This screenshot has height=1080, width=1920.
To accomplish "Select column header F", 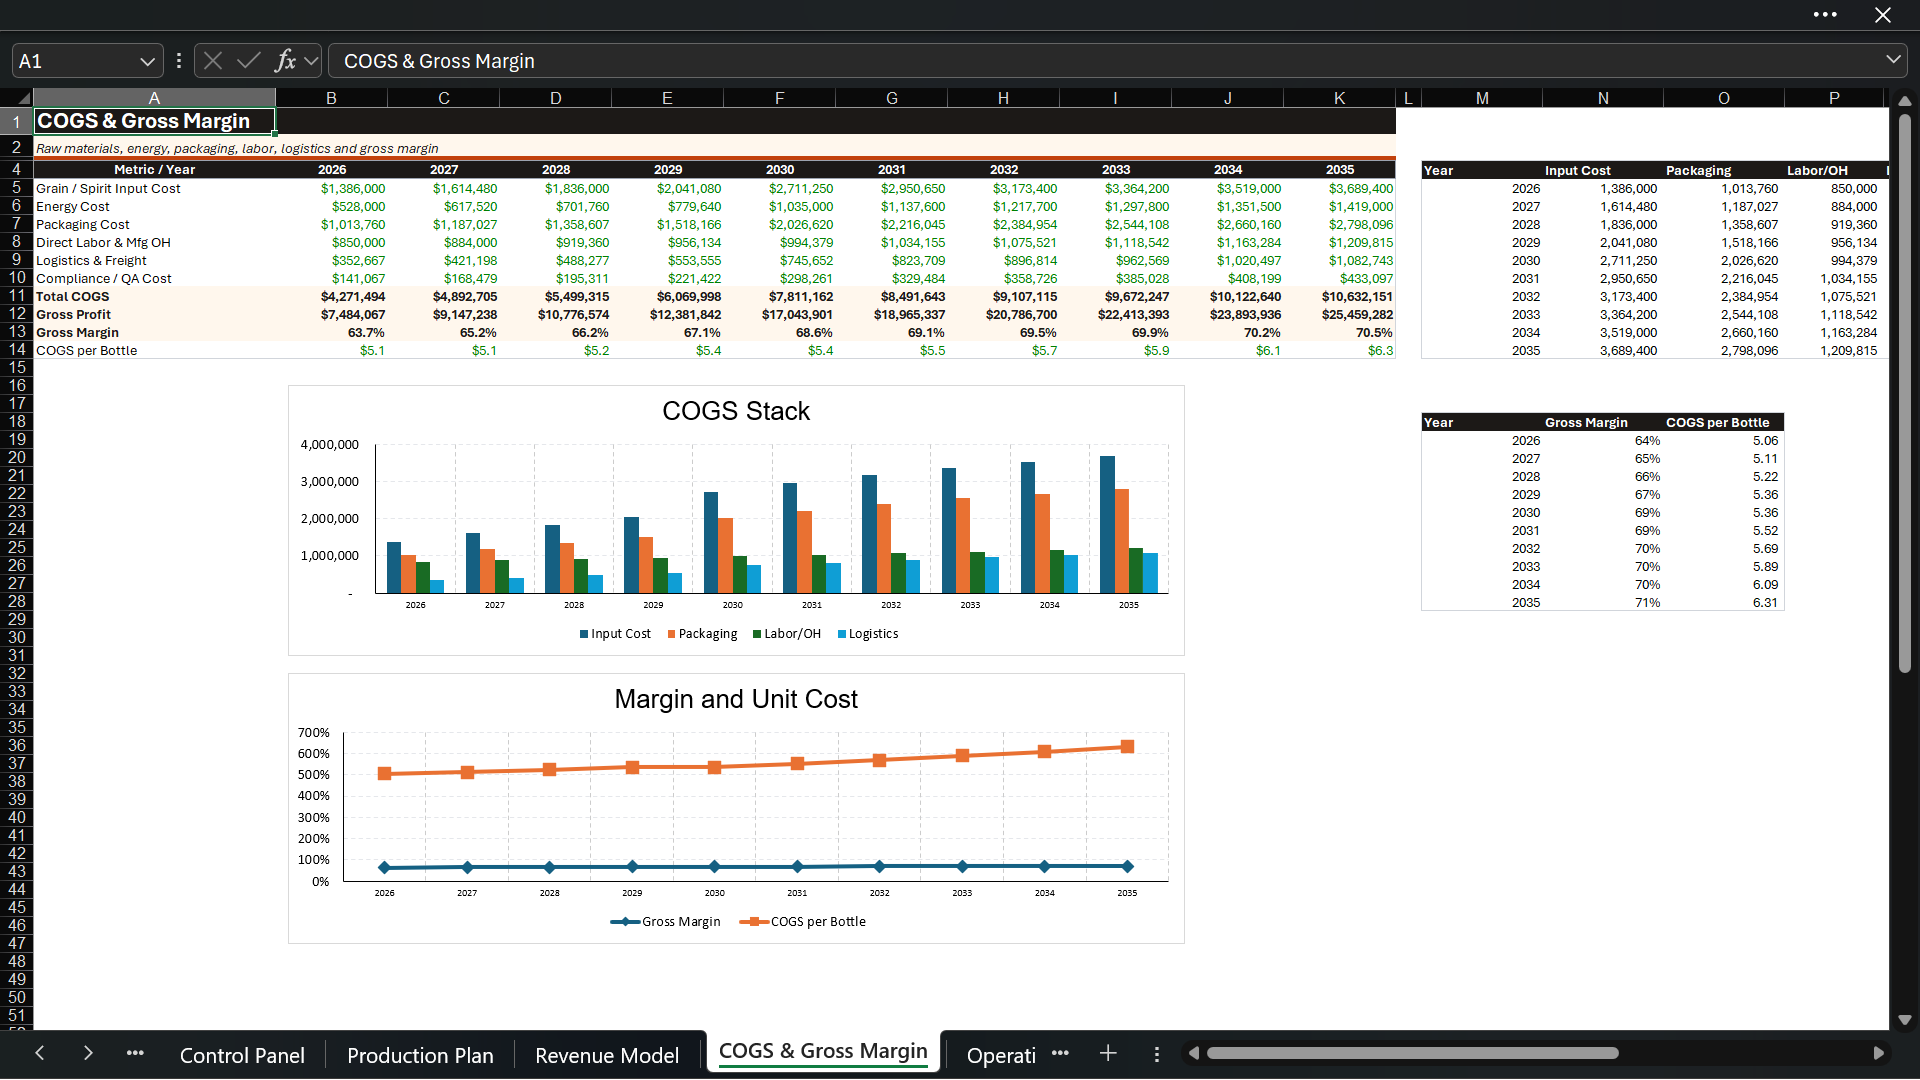I will pyautogui.click(x=779, y=98).
